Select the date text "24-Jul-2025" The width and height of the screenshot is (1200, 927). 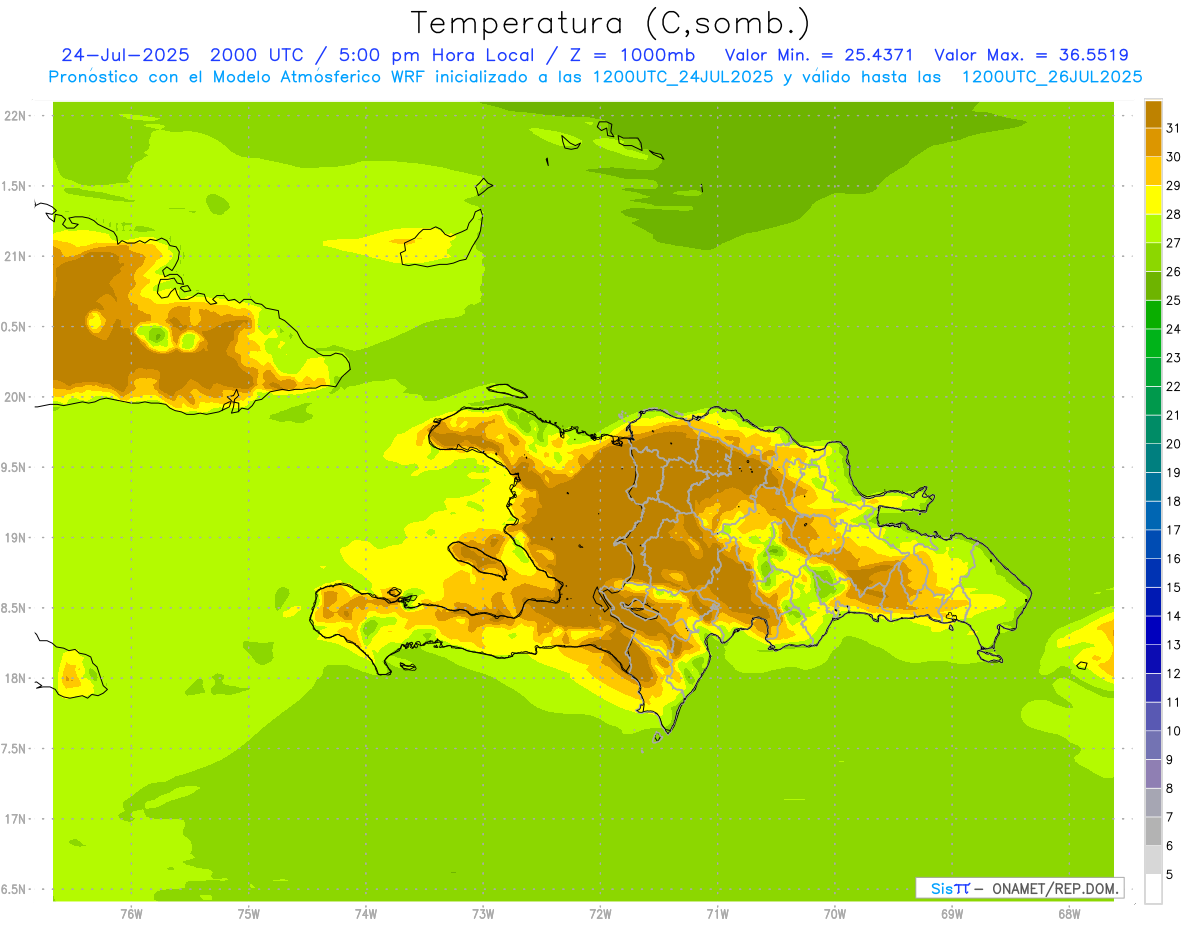tap(125, 55)
